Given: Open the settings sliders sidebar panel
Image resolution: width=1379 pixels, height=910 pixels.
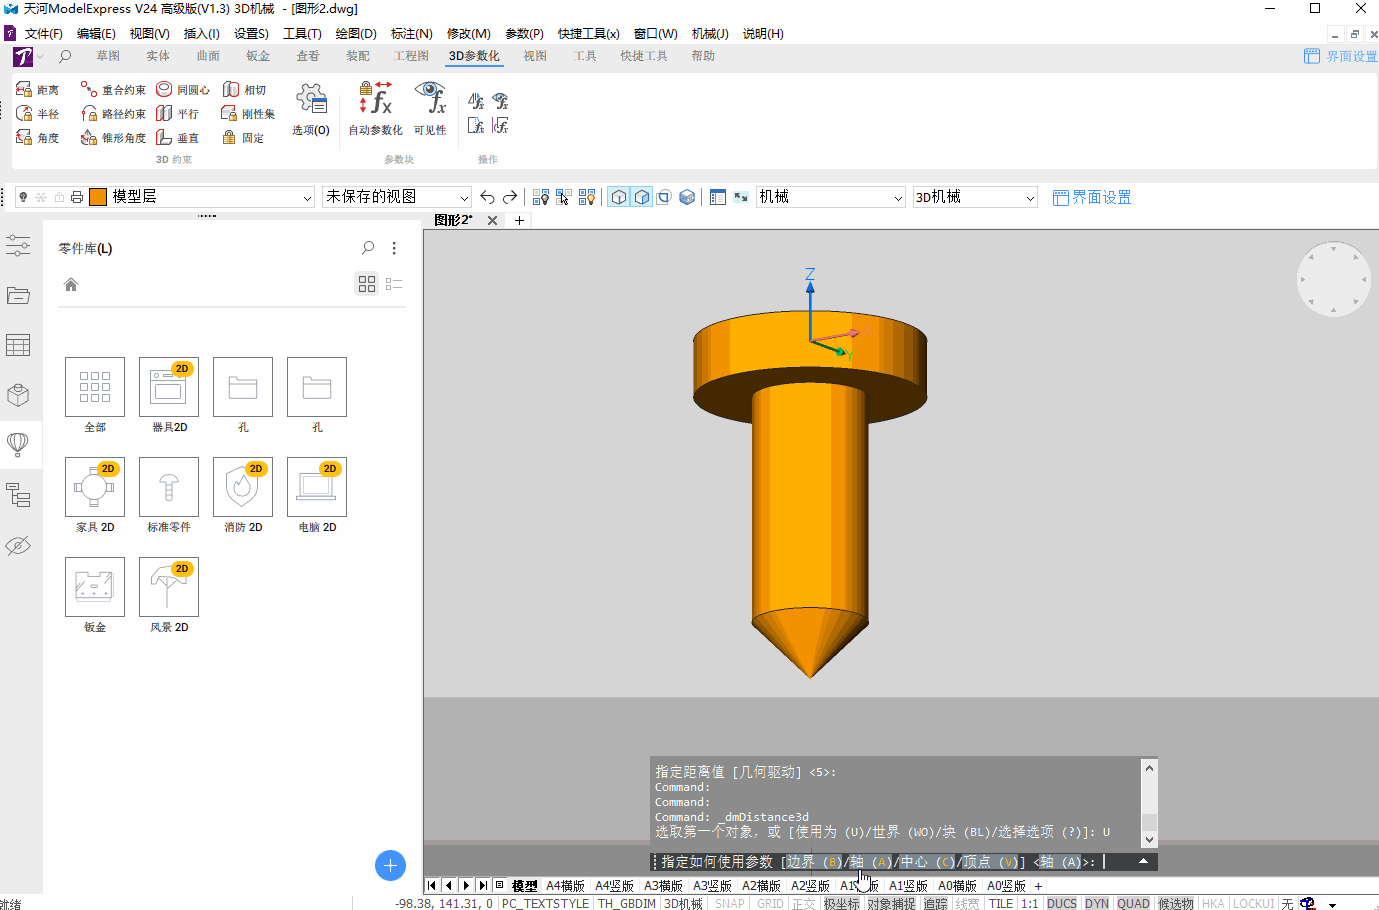Looking at the screenshot, I should pyautogui.click(x=18, y=245).
